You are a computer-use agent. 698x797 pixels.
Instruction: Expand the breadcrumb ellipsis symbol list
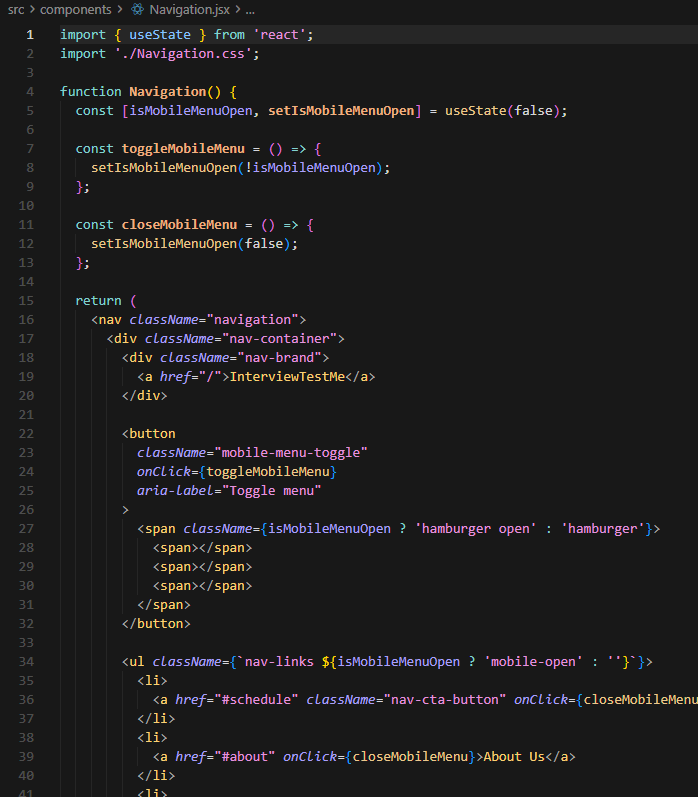coord(250,10)
